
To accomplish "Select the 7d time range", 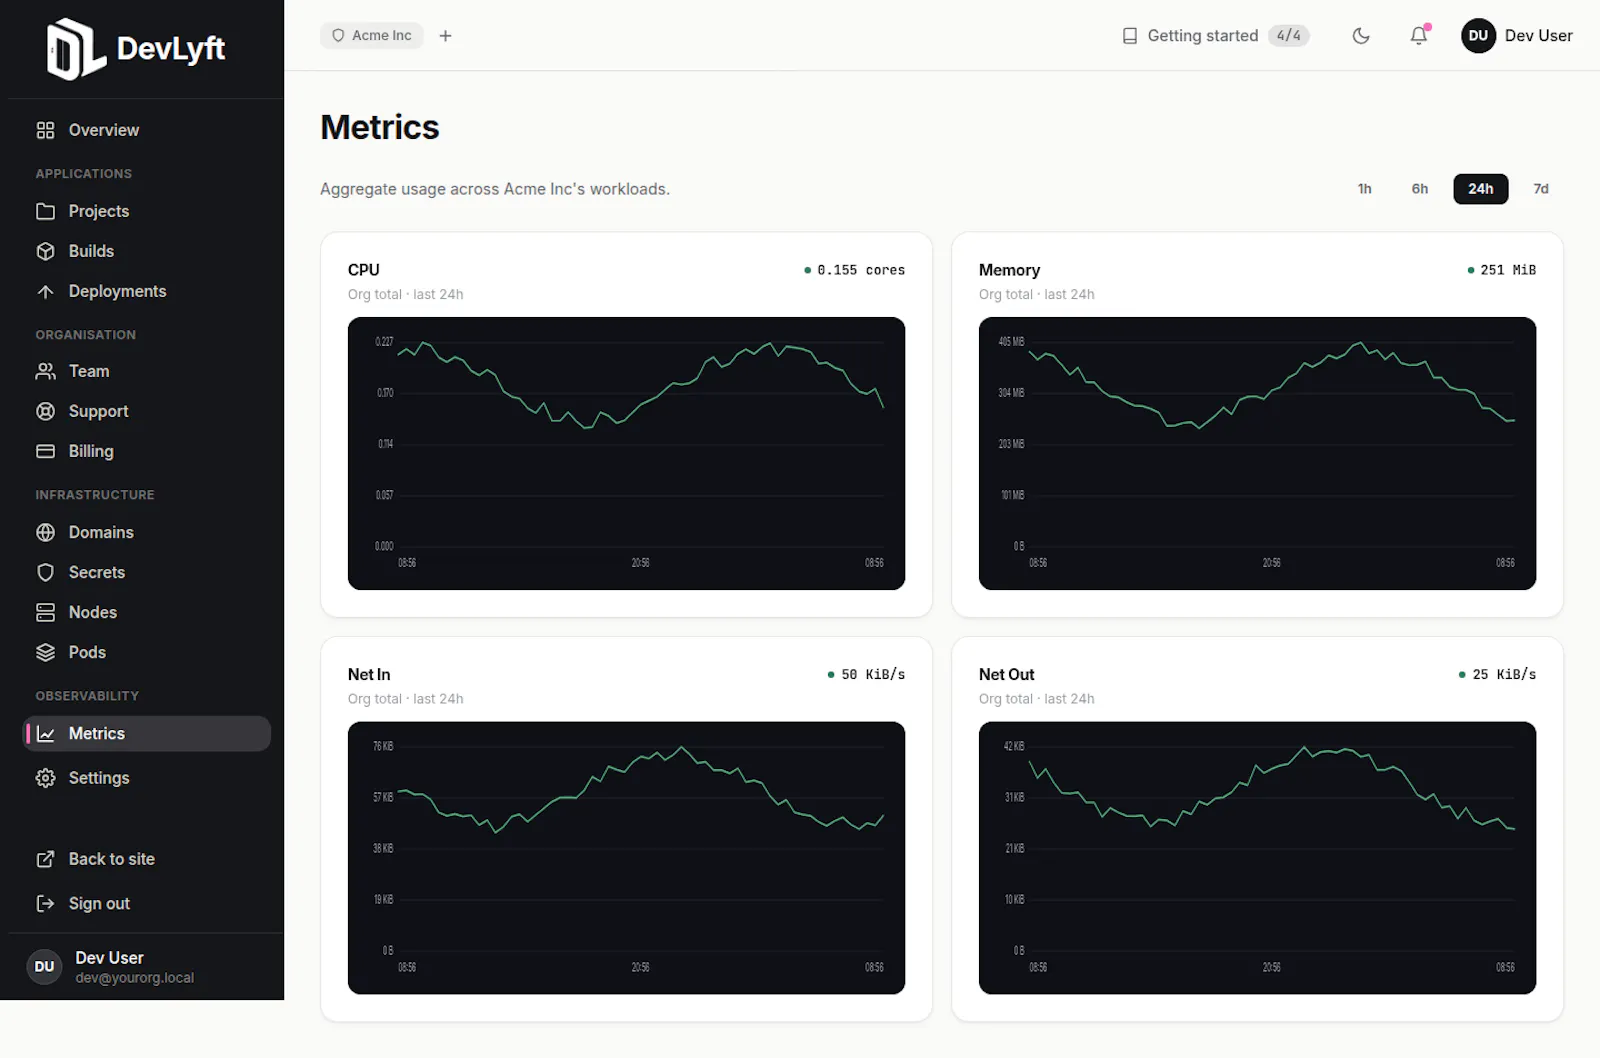I will click(x=1541, y=189).
